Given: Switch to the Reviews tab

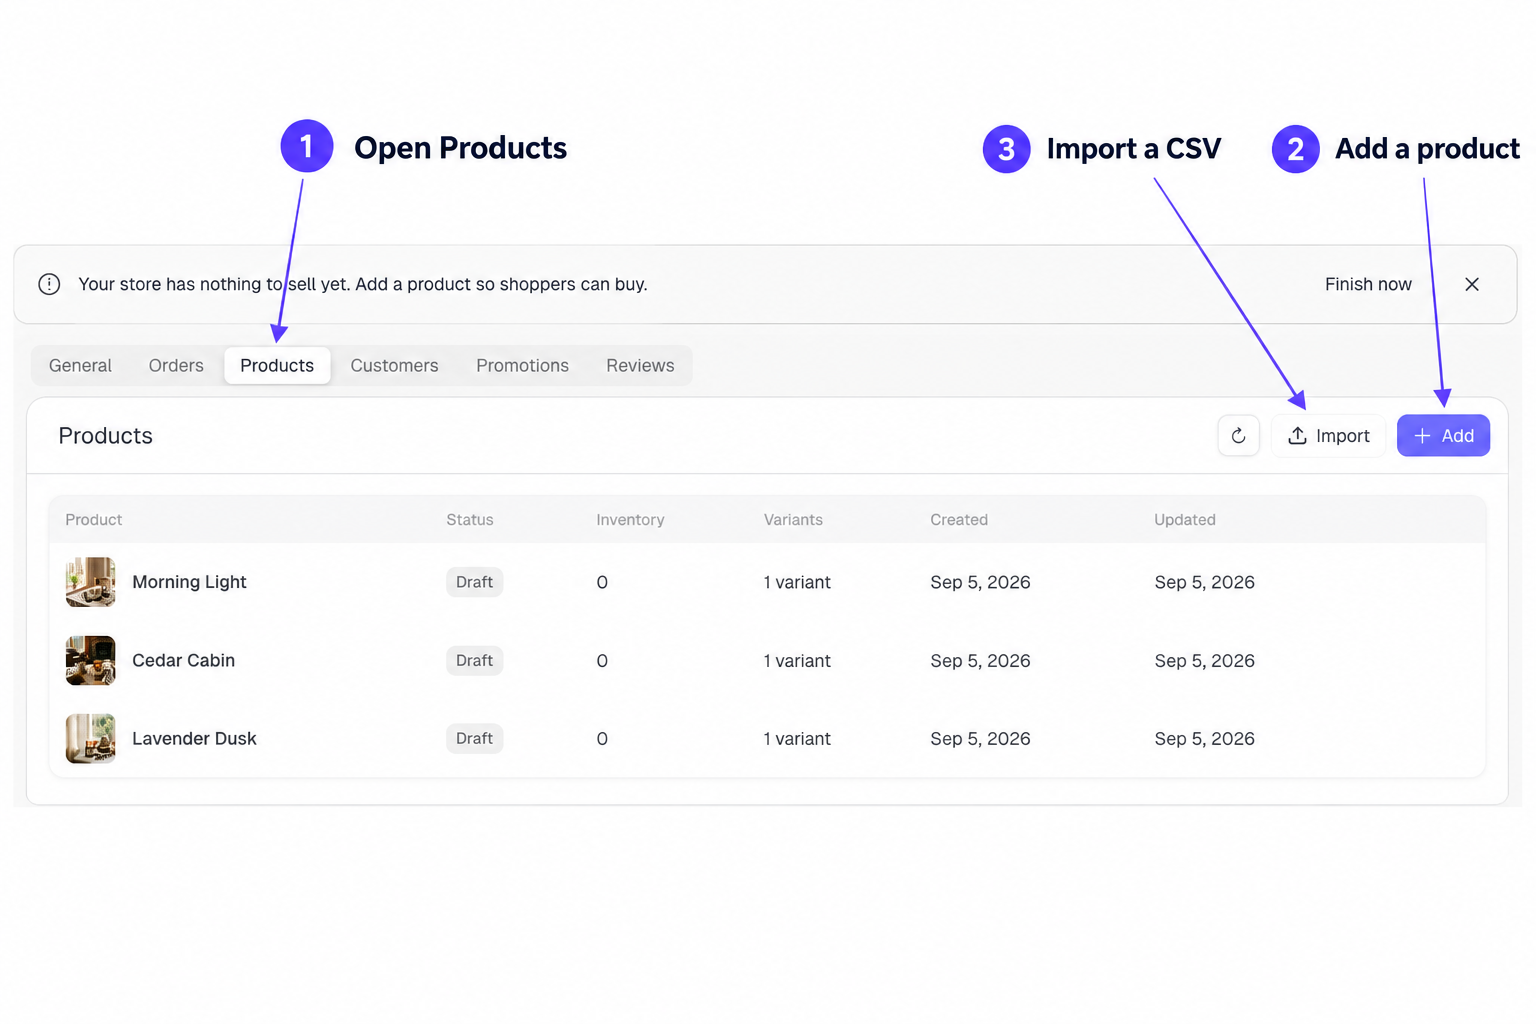Looking at the screenshot, I should point(640,366).
